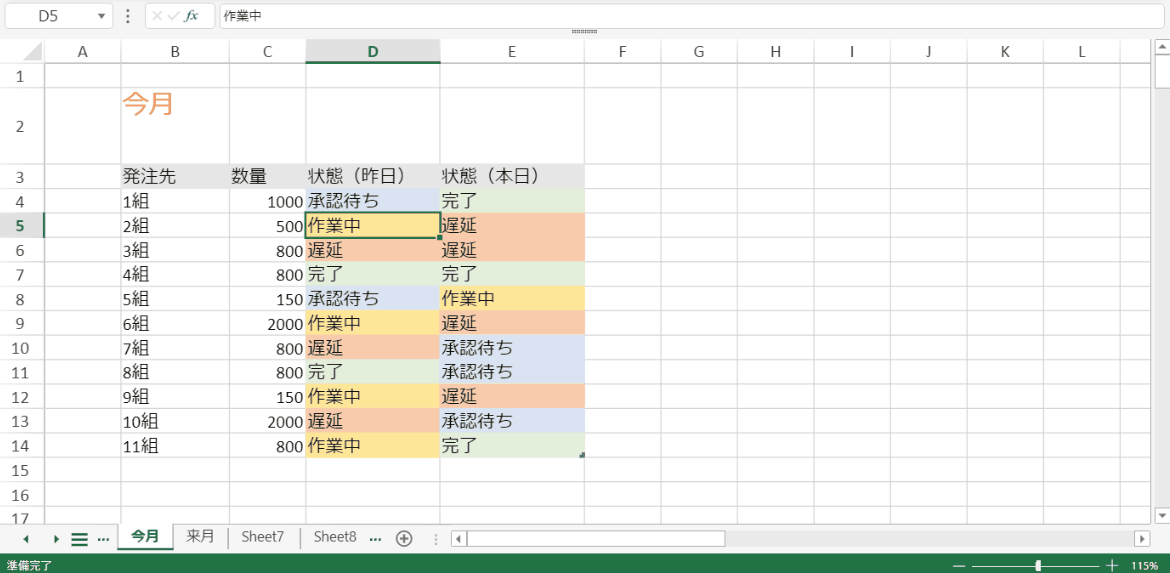Viewport: 1170px width, 573px height.
Task: Select the 今月 title cell
Action: point(175,125)
